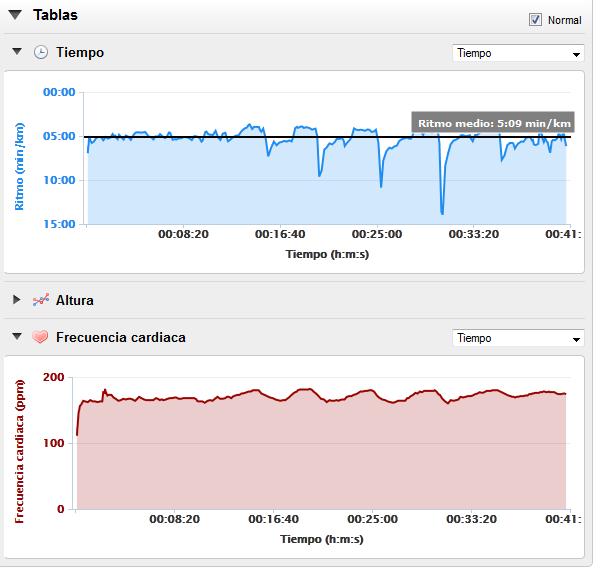Collapse the Frecuencia cardiaca section
The image size is (606, 586).
[17, 336]
